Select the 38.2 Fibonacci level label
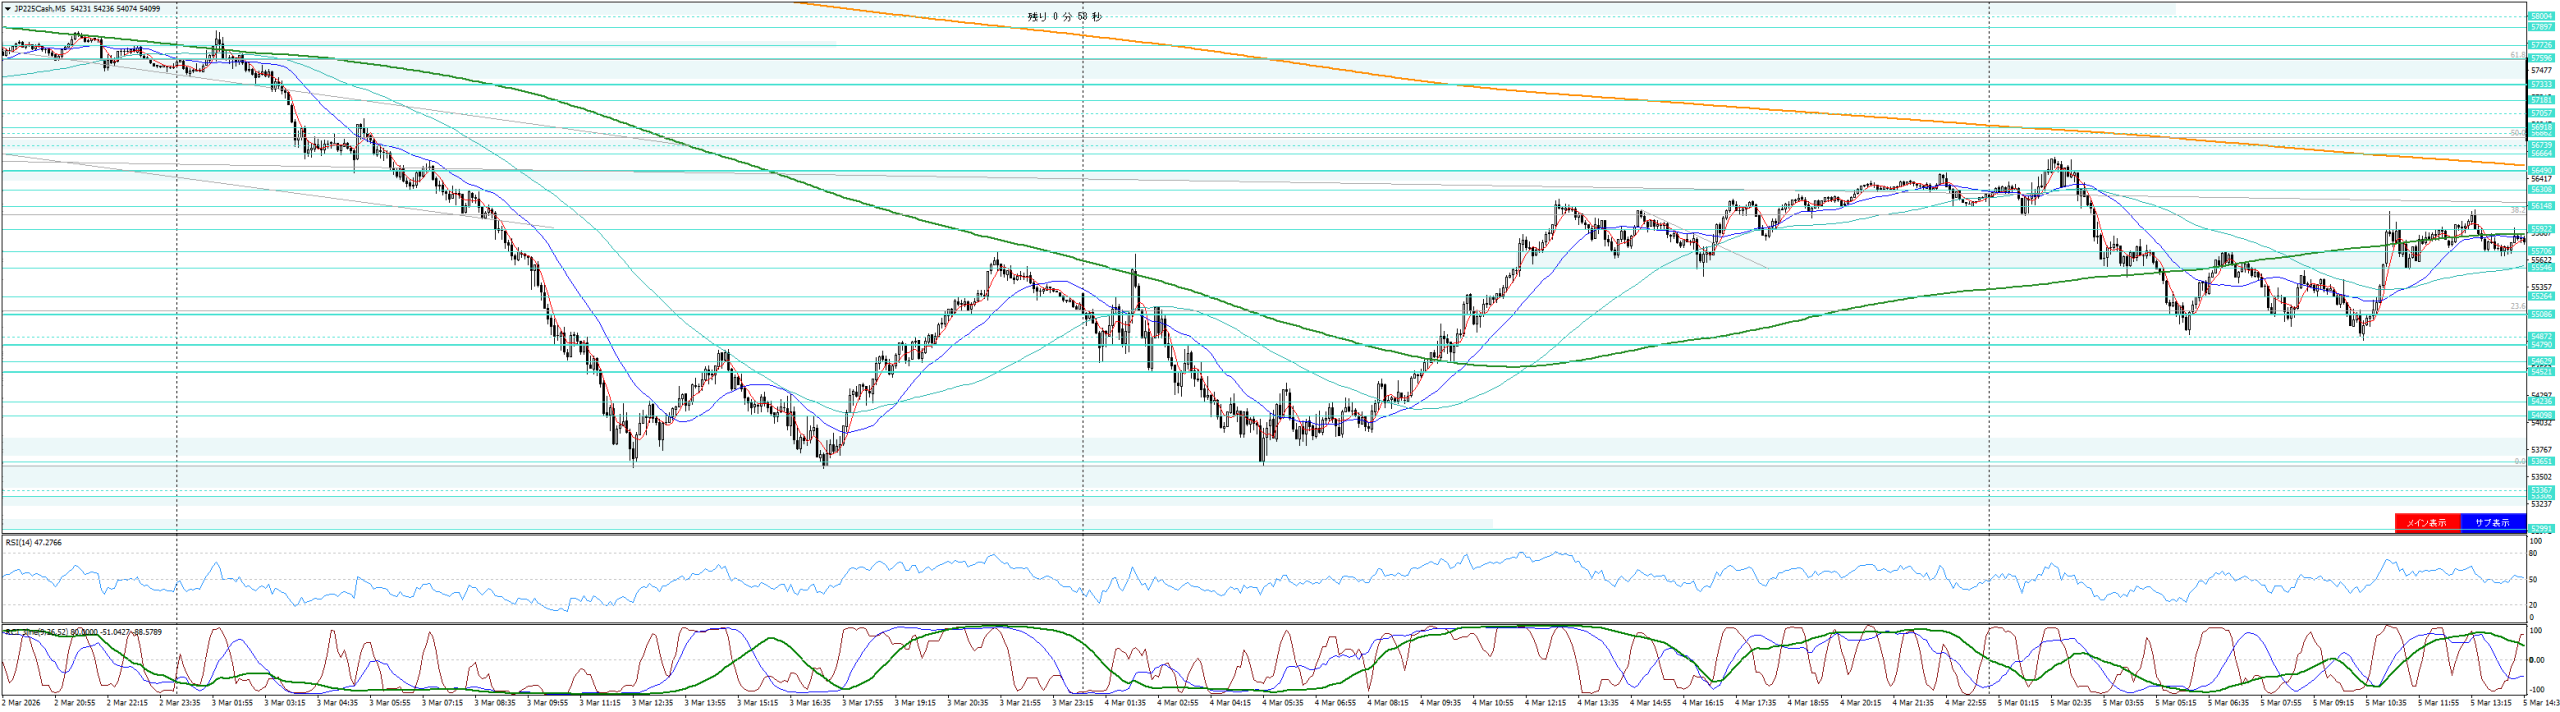Viewport: 2560px width, 712px height. pyautogui.click(x=2516, y=210)
